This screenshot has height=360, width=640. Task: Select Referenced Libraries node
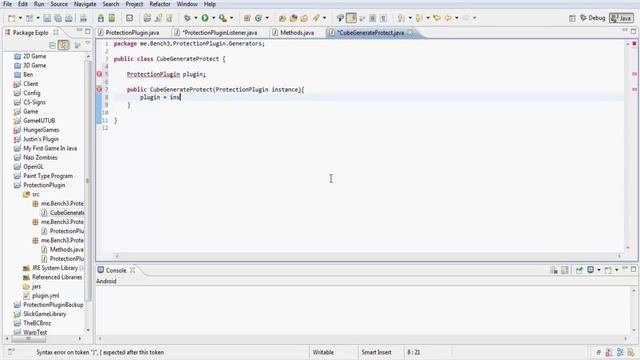57,277
